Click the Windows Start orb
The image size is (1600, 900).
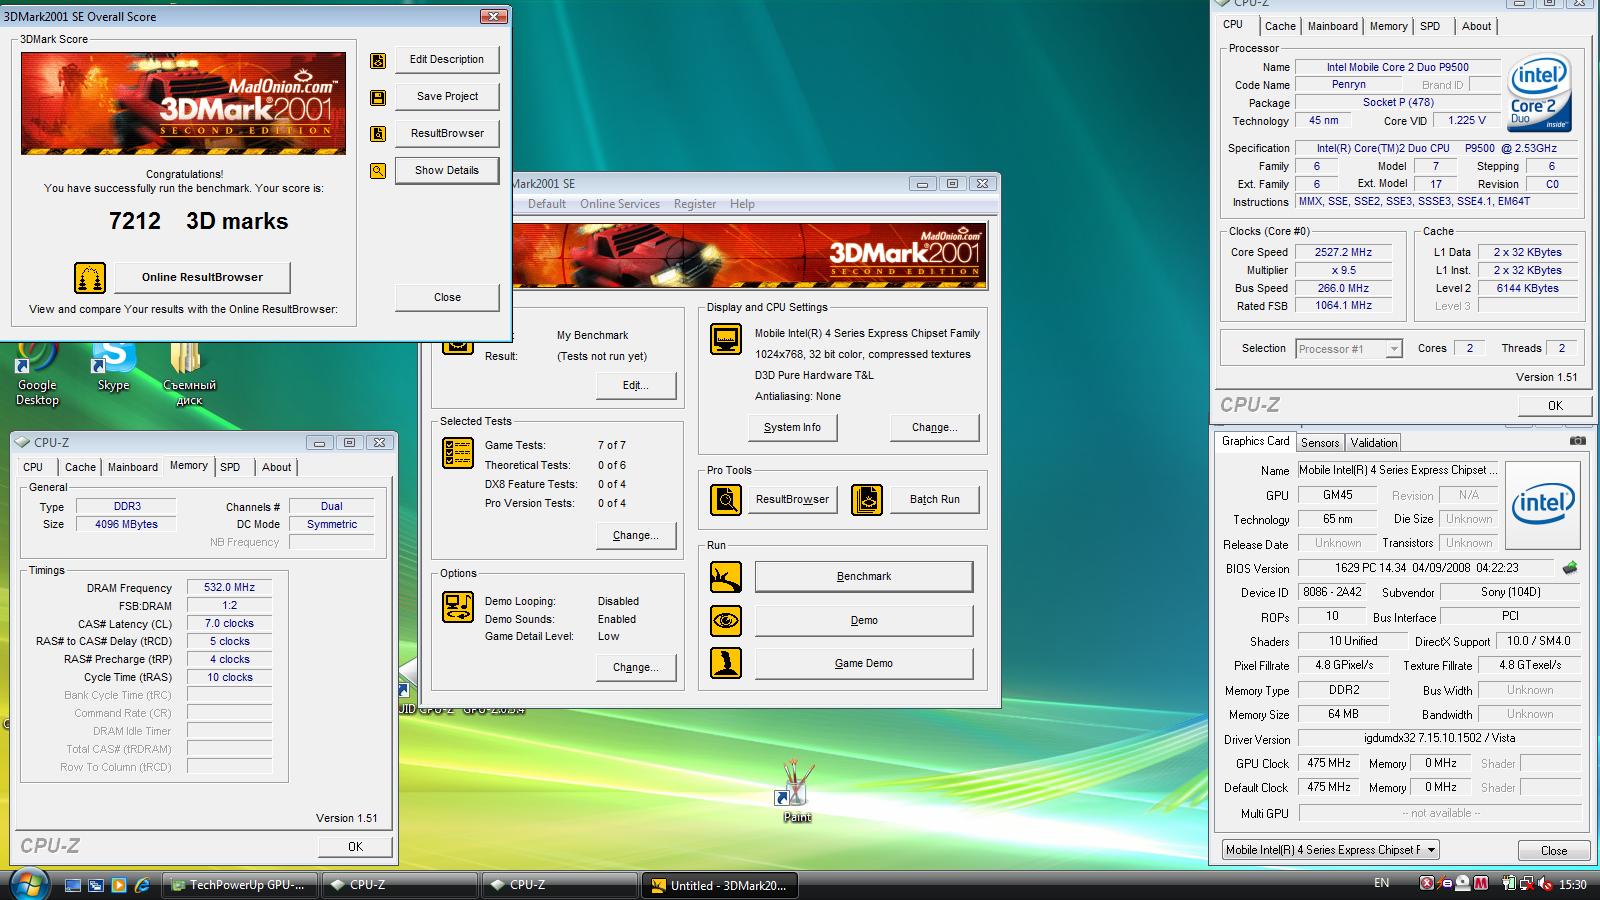coord(29,884)
